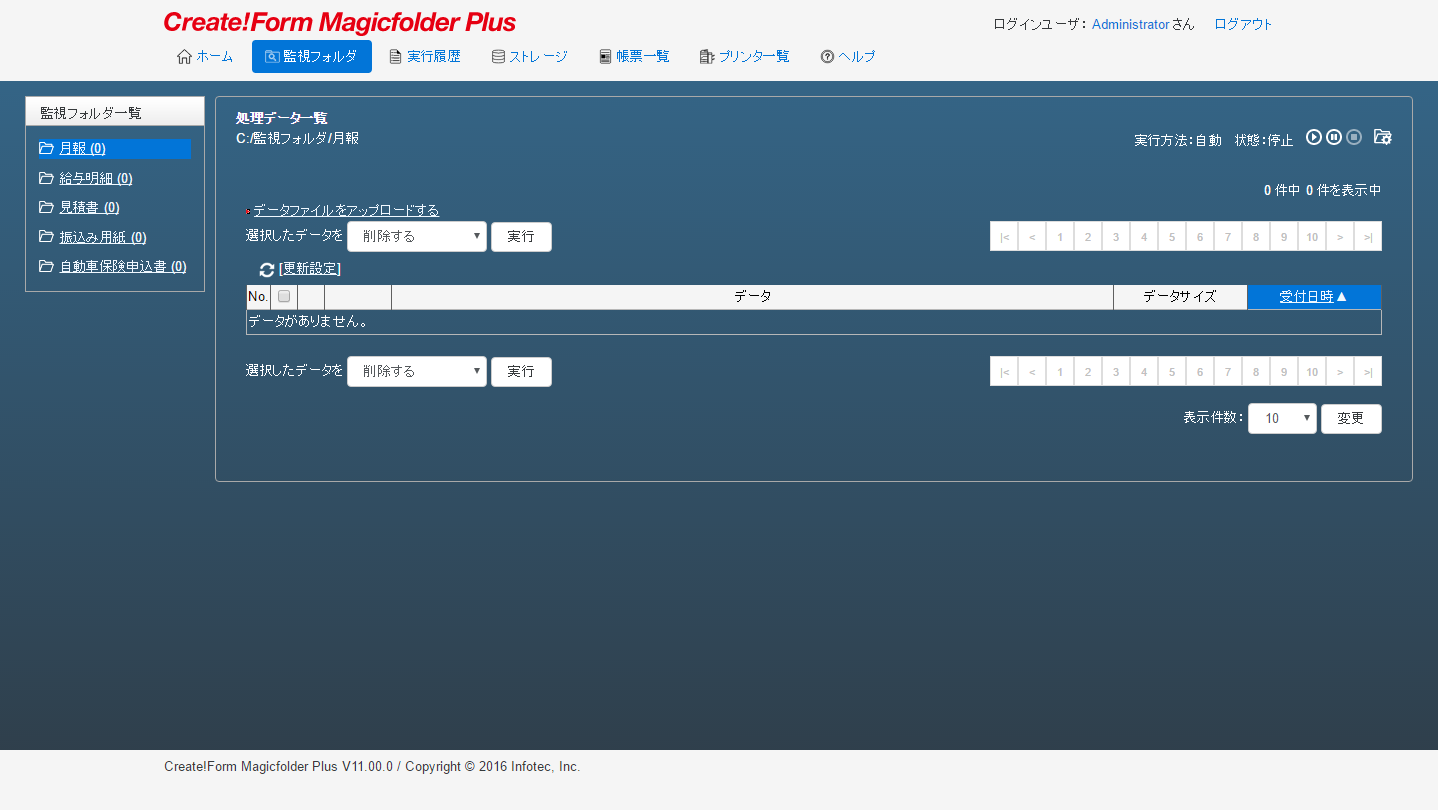Sort by 受付日時 column header
This screenshot has width=1438, height=810.
(1314, 297)
